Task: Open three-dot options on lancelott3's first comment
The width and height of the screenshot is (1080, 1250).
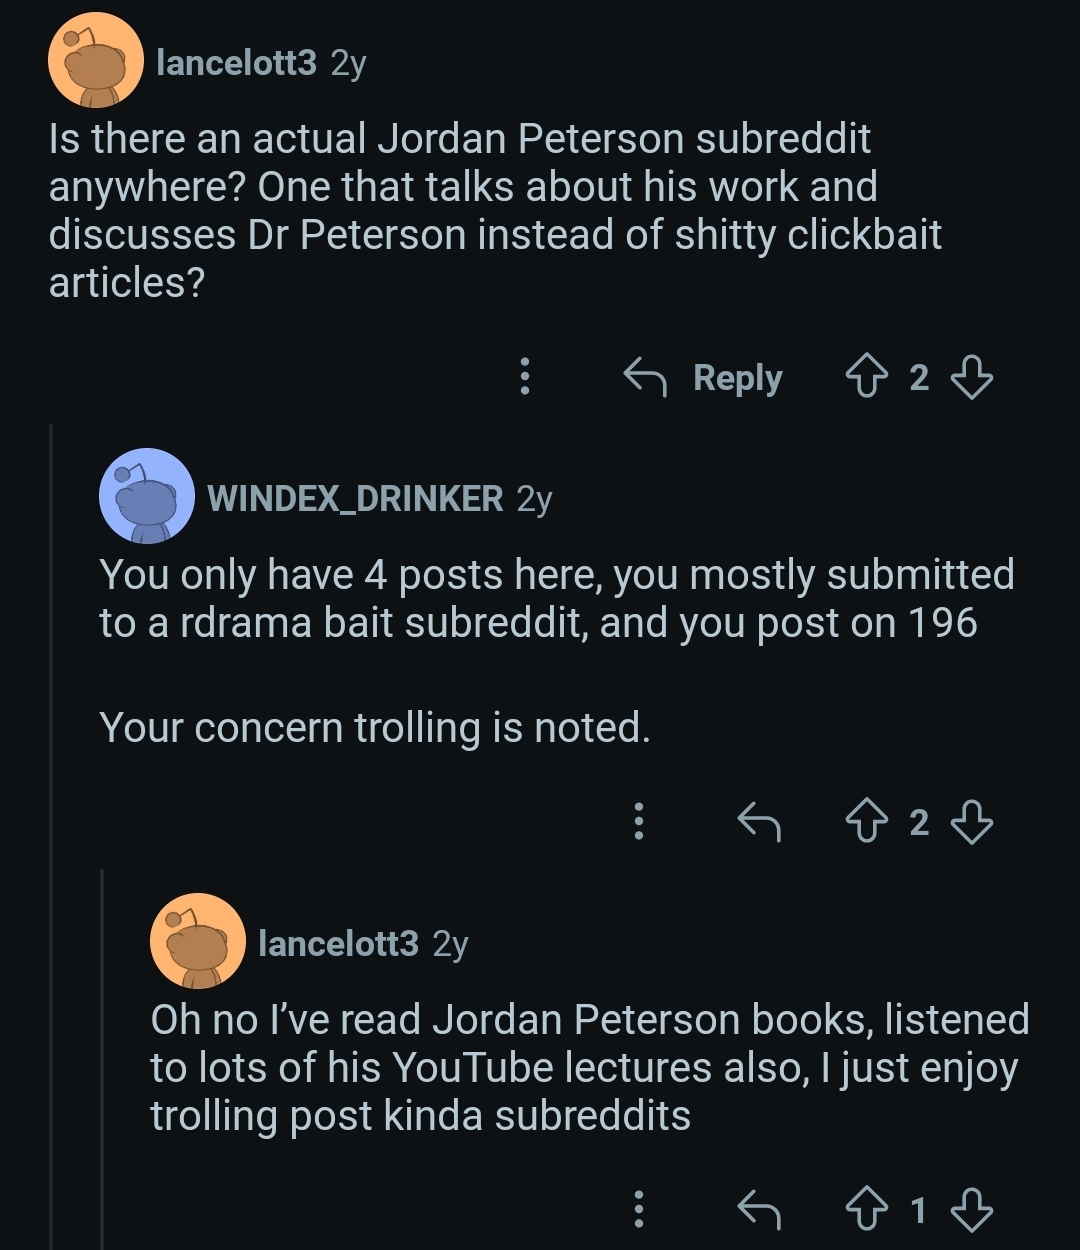Action: click(524, 377)
